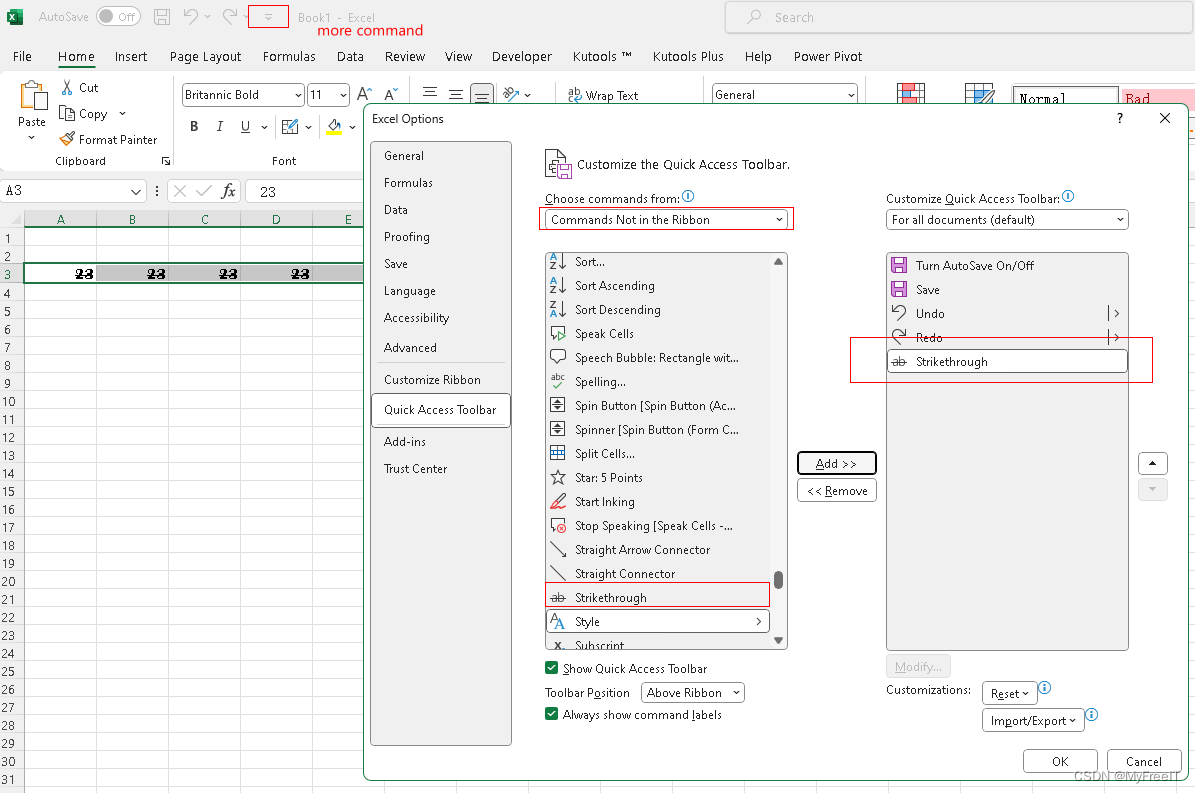Viewport: 1195px width, 793px height.
Task: Toggle the AutoSave switch
Action: 118,17
